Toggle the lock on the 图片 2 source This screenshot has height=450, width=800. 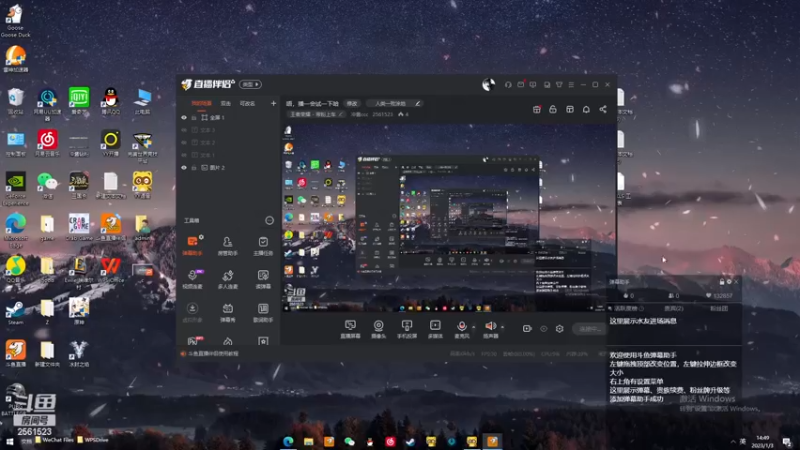point(194,167)
